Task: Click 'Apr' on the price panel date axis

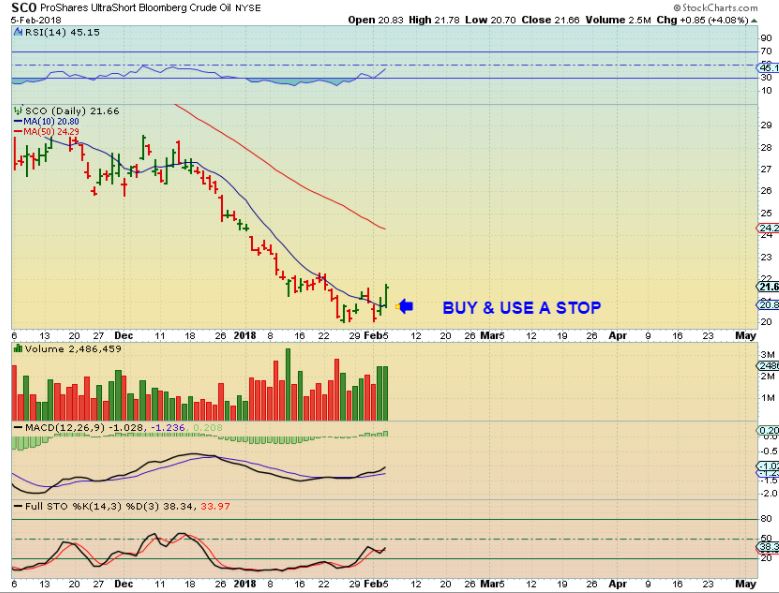Action: click(x=618, y=336)
